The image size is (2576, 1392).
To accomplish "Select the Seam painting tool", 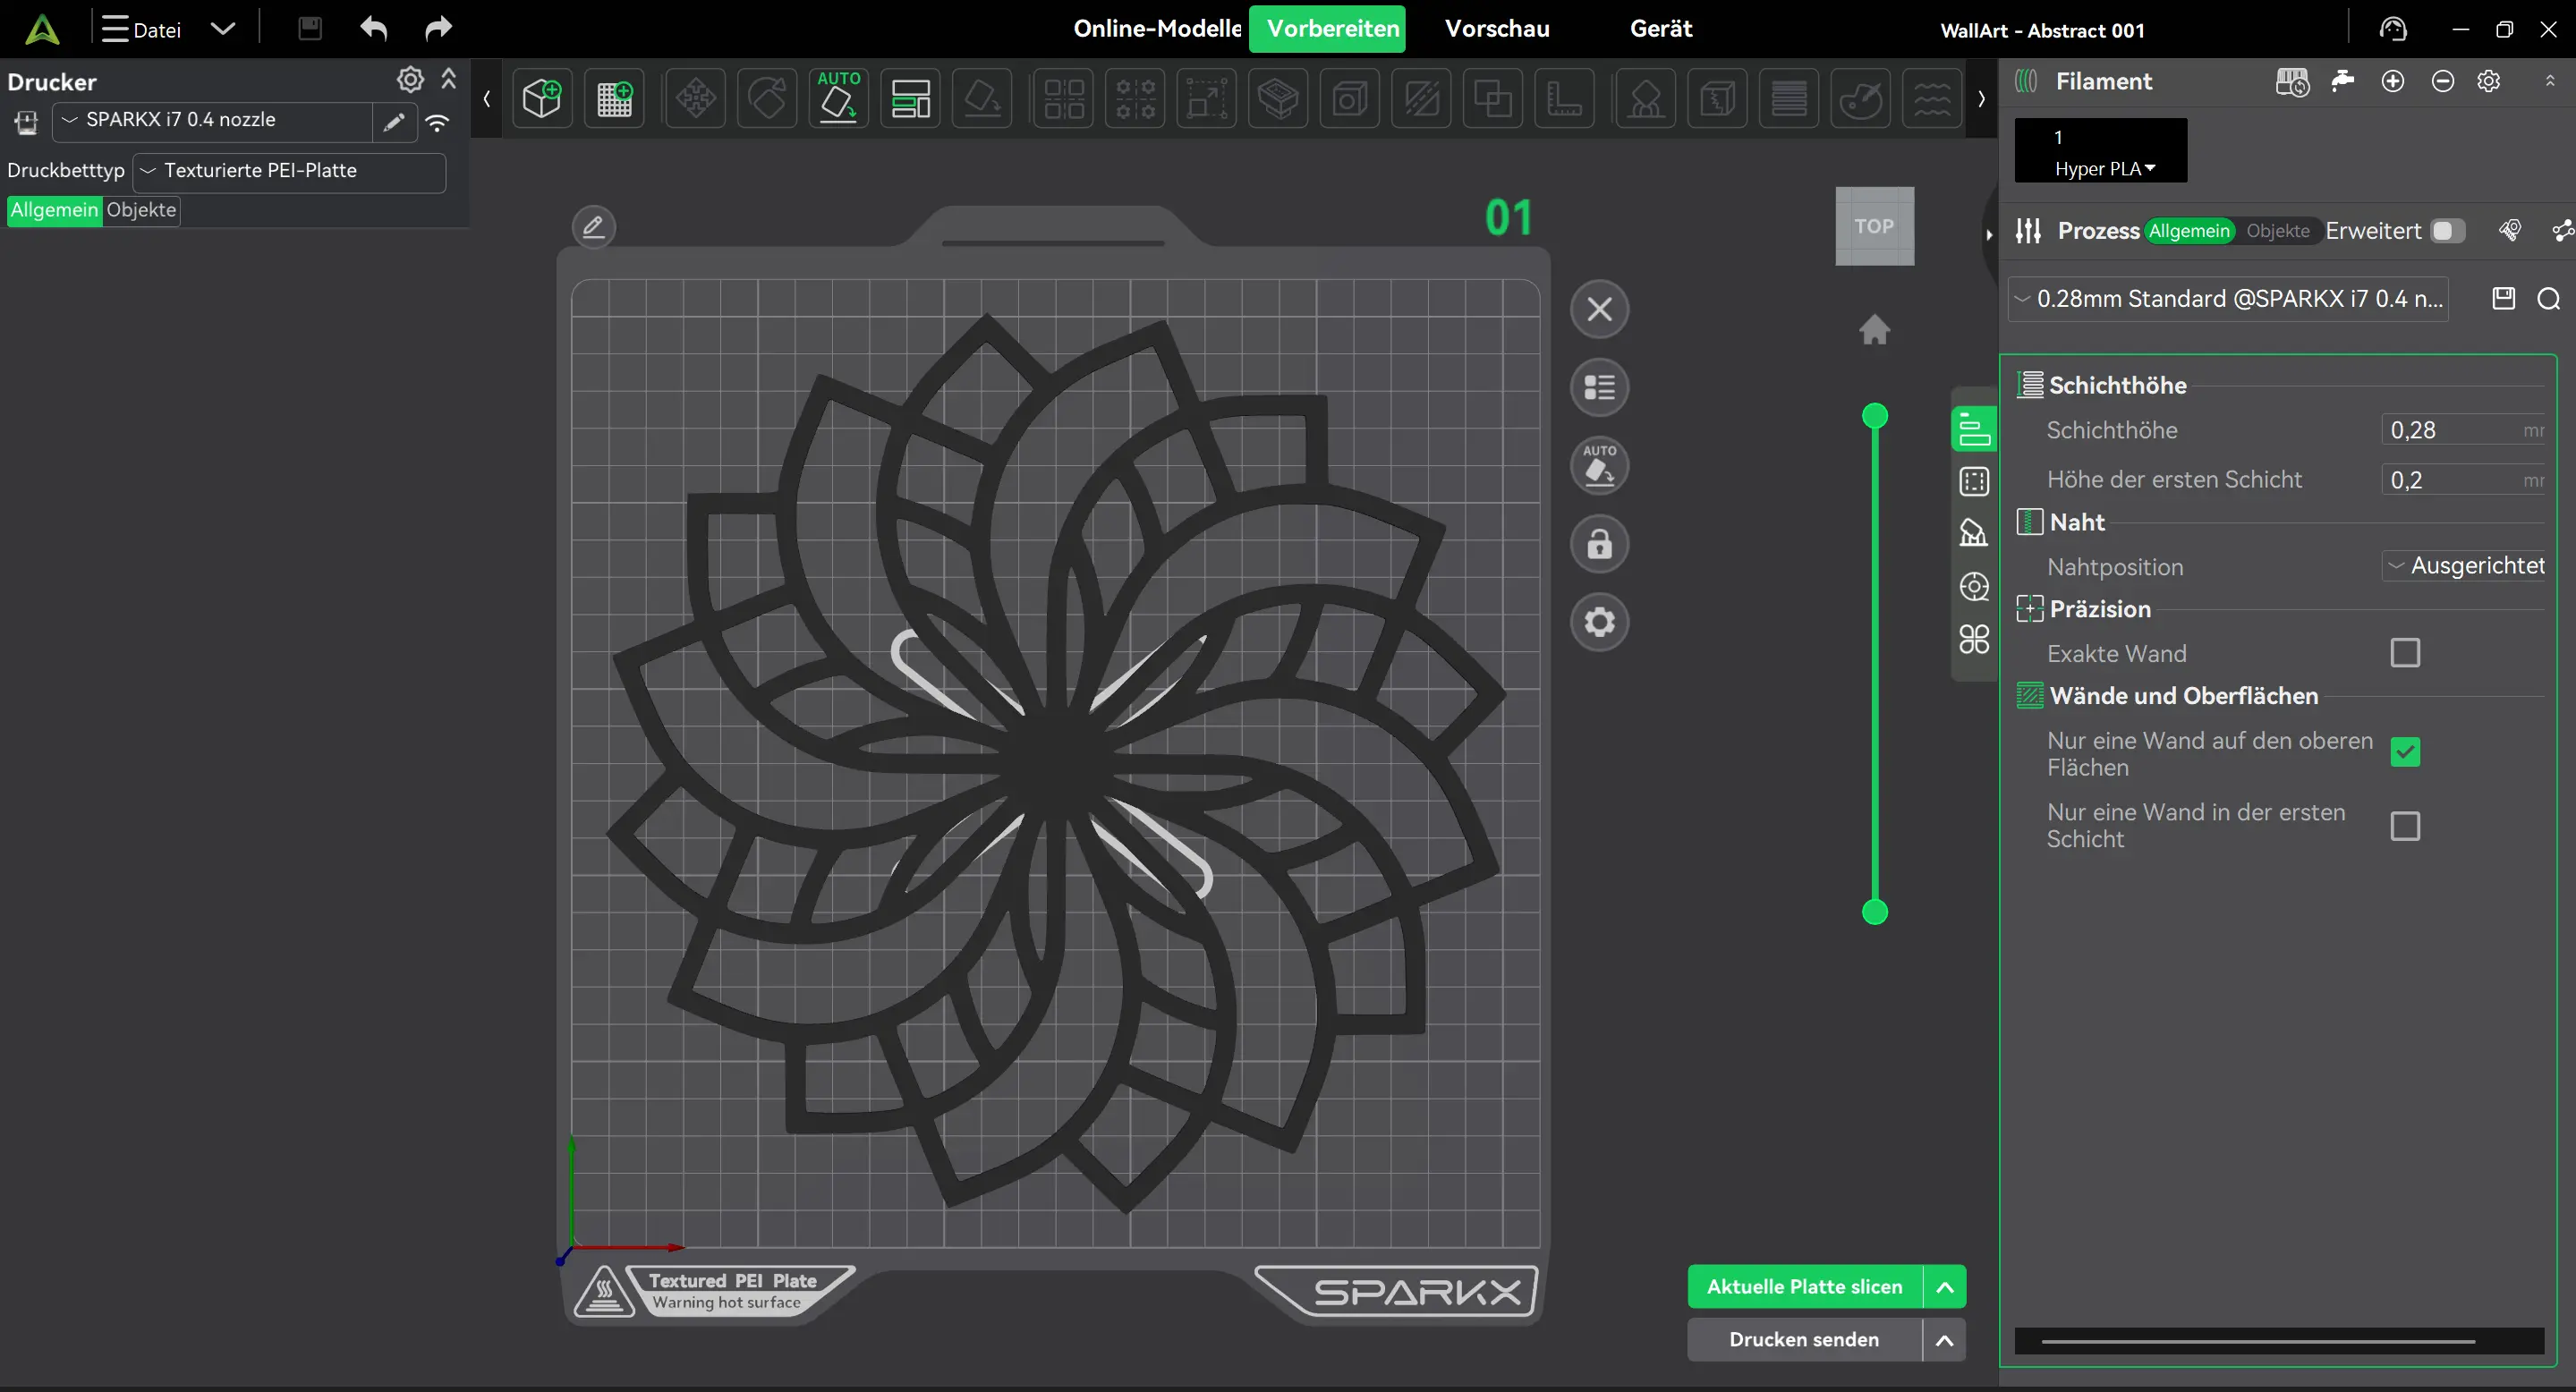I will 1717,99.
